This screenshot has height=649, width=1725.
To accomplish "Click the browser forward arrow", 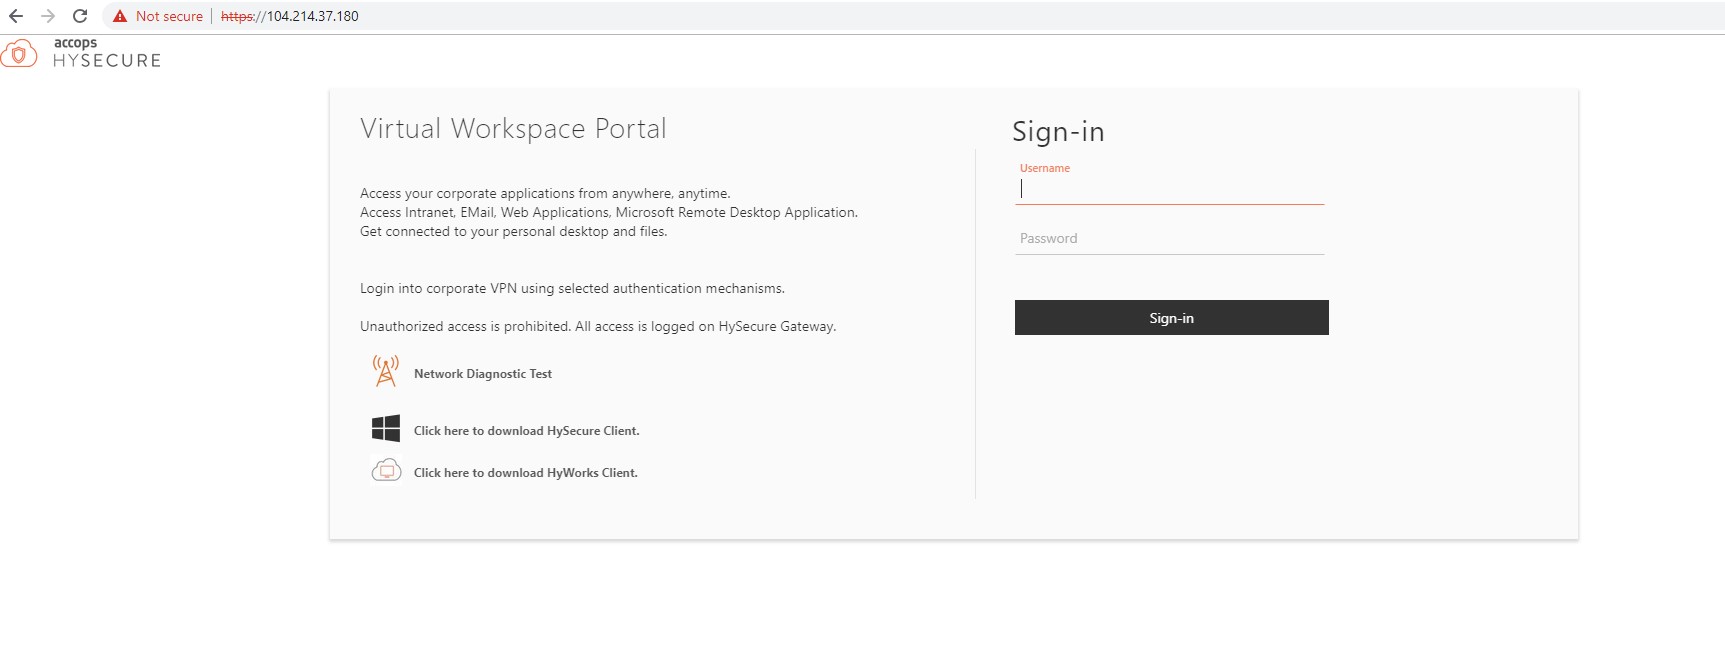I will pyautogui.click(x=48, y=16).
